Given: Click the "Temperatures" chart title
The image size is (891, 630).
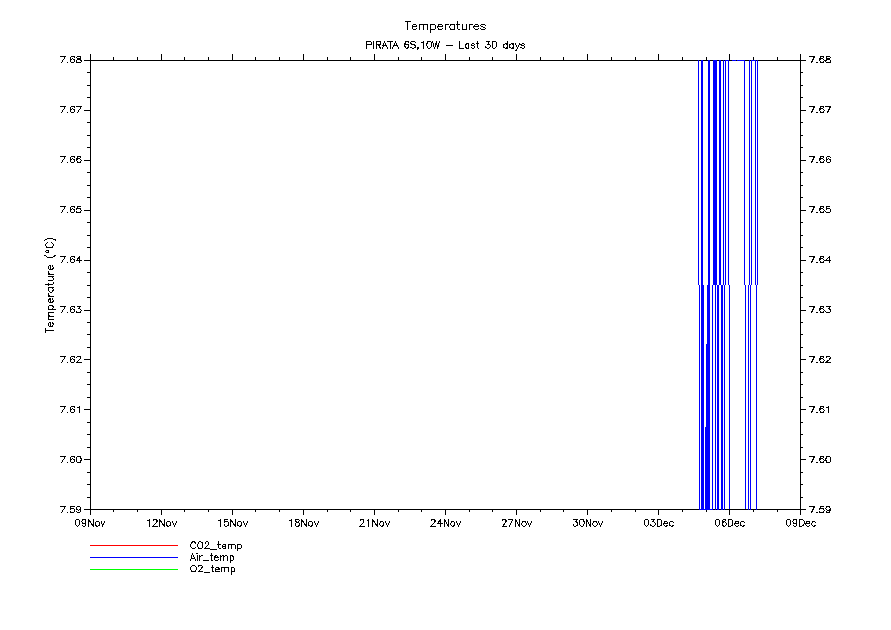Looking at the screenshot, I should tap(445, 26).
